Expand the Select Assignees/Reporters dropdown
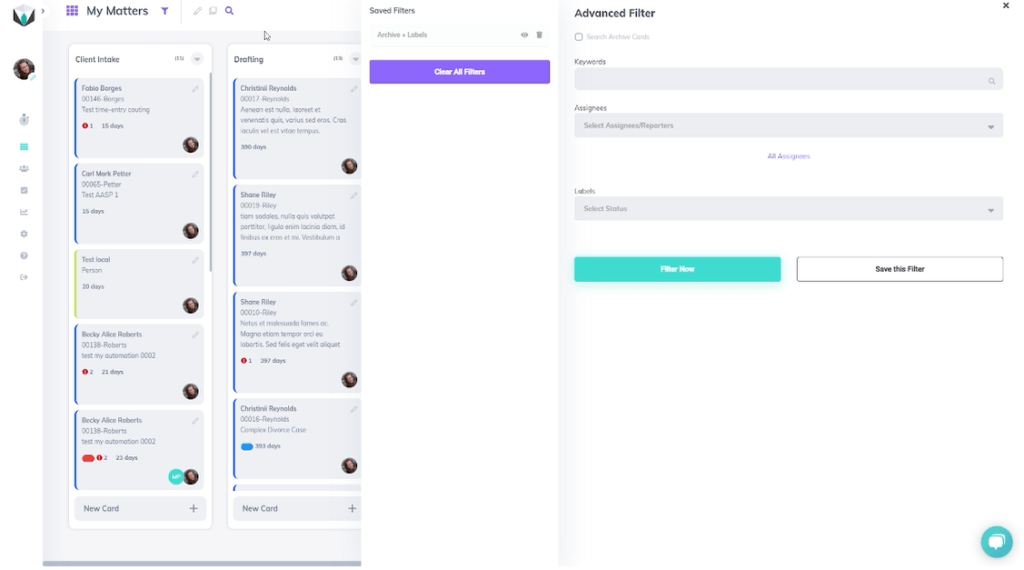 click(x=788, y=125)
